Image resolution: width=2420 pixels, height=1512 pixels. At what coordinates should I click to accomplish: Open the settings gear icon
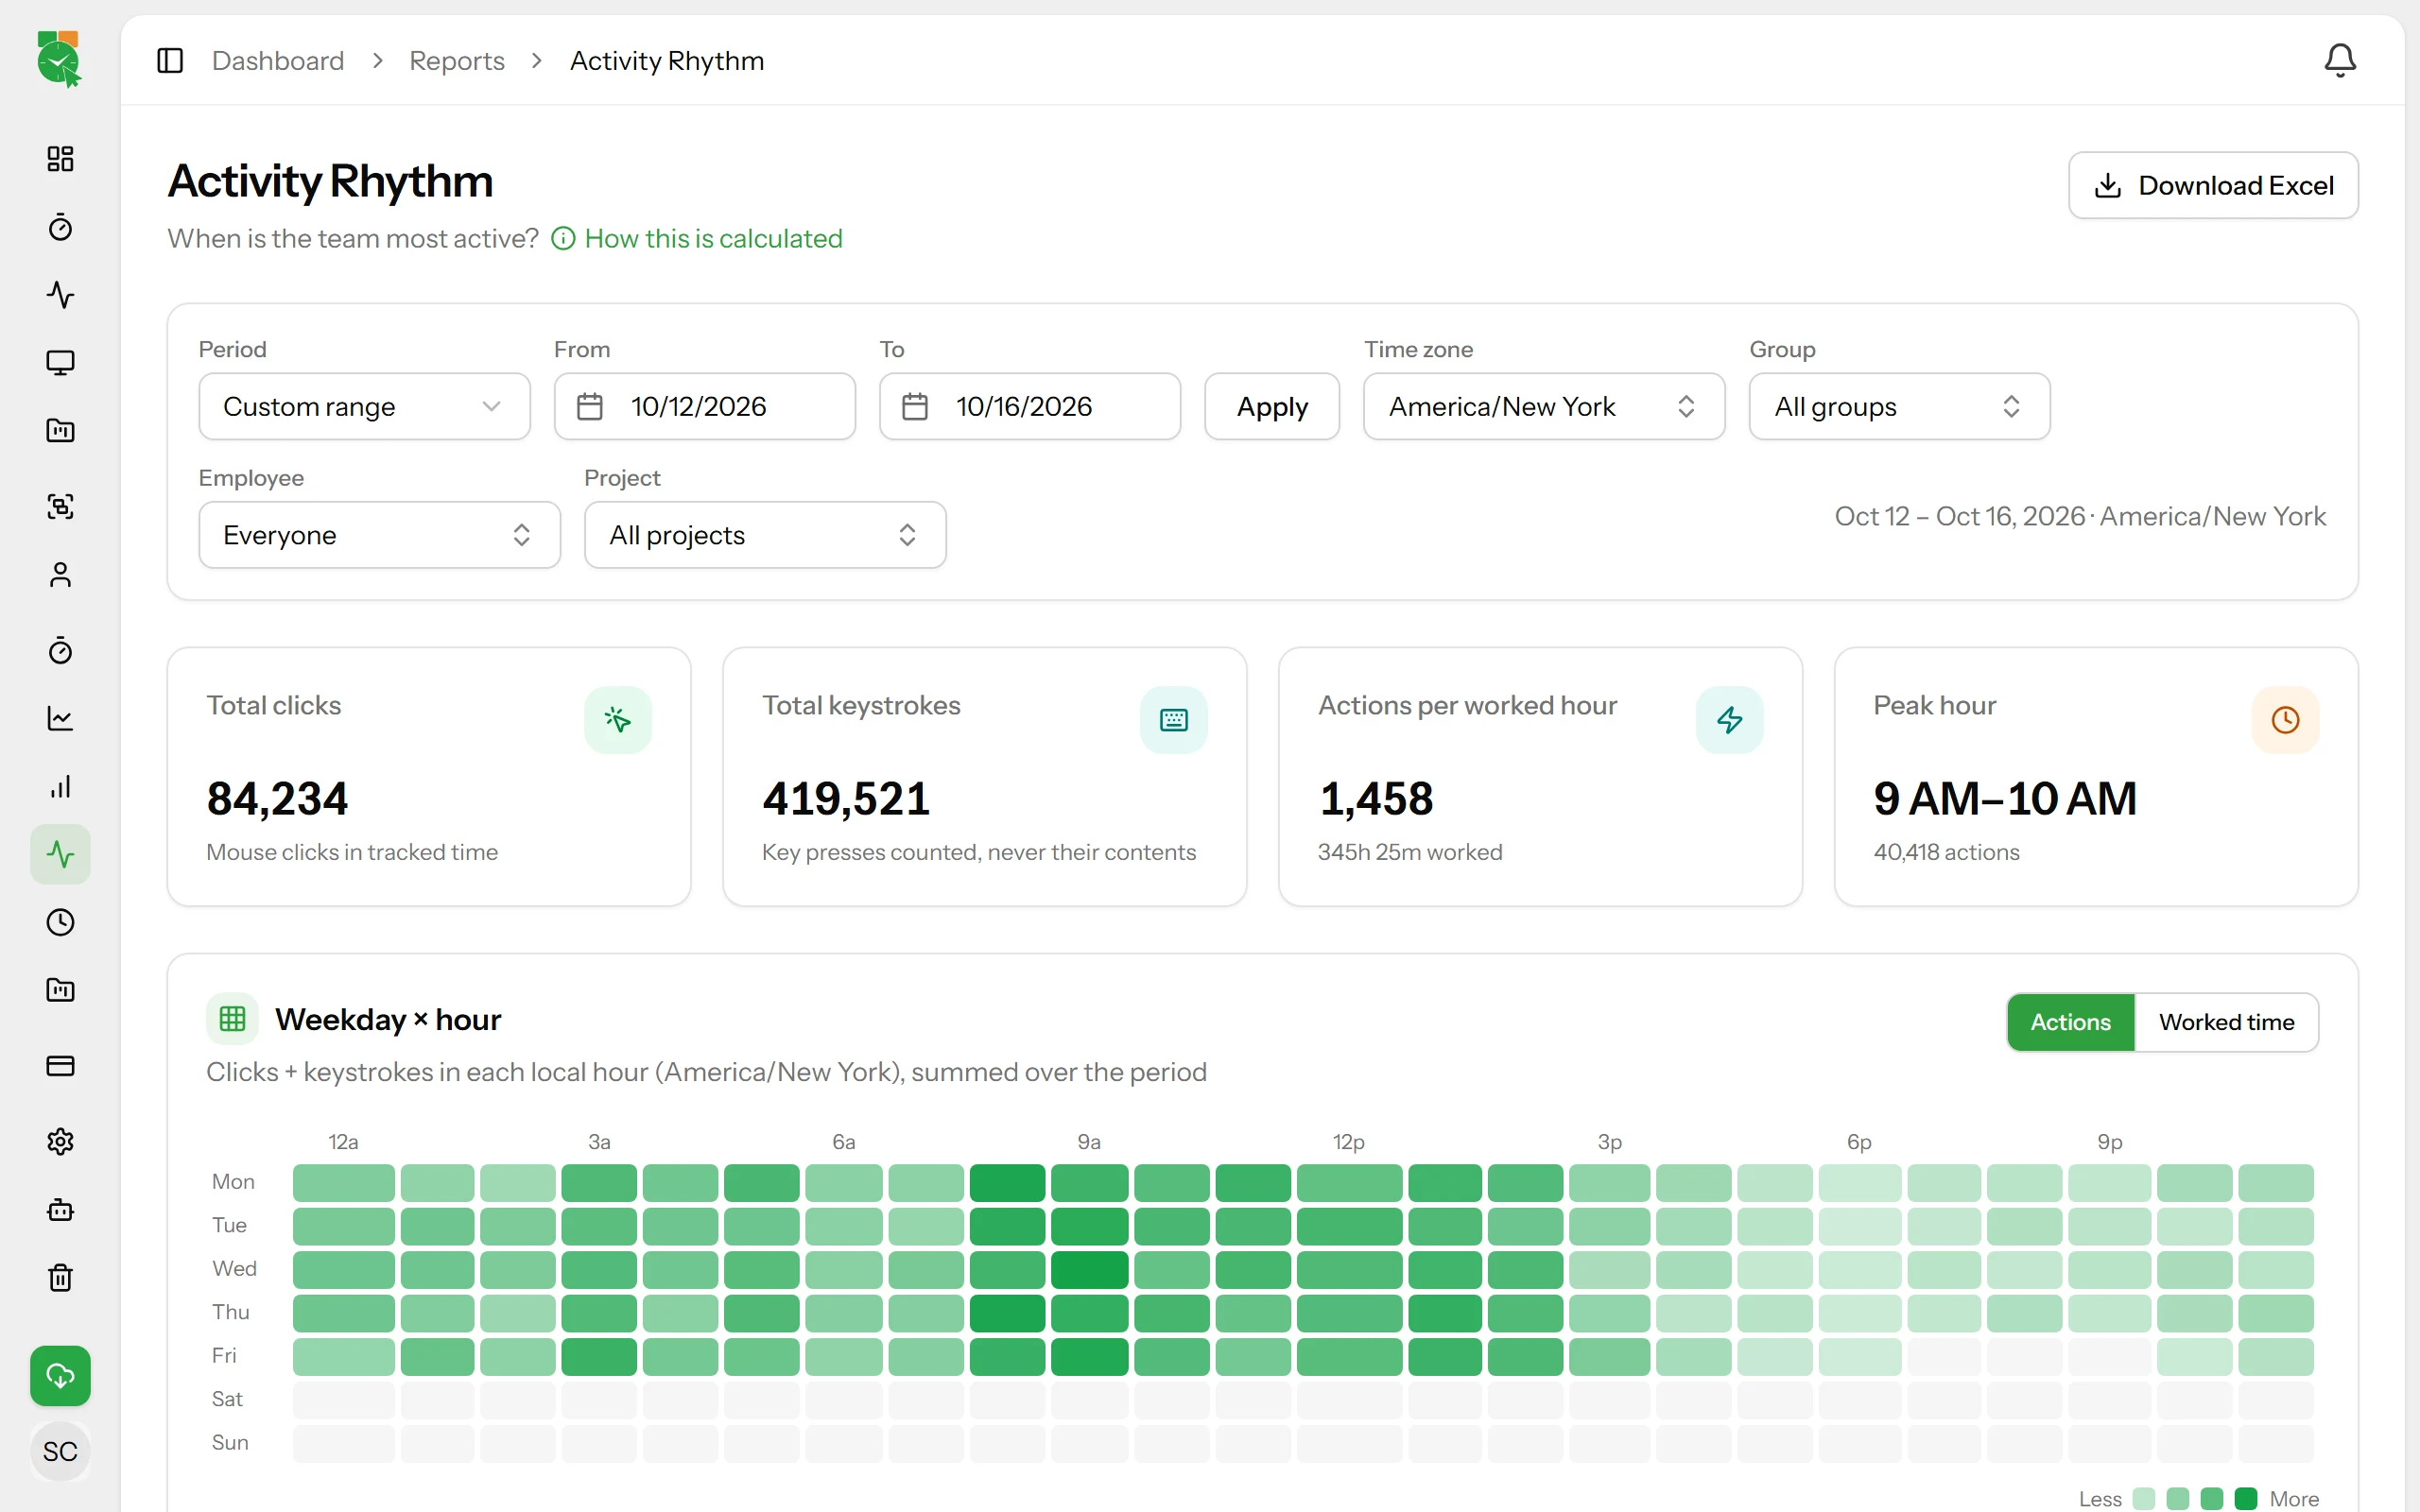(x=60, y=1141)
